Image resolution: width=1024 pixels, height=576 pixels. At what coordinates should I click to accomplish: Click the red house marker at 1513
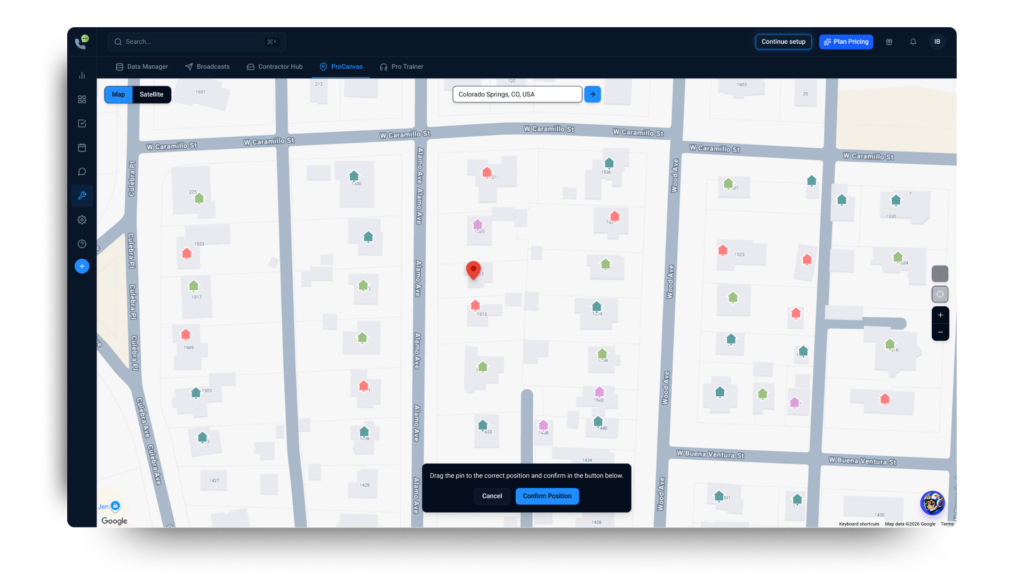[475, 306]
